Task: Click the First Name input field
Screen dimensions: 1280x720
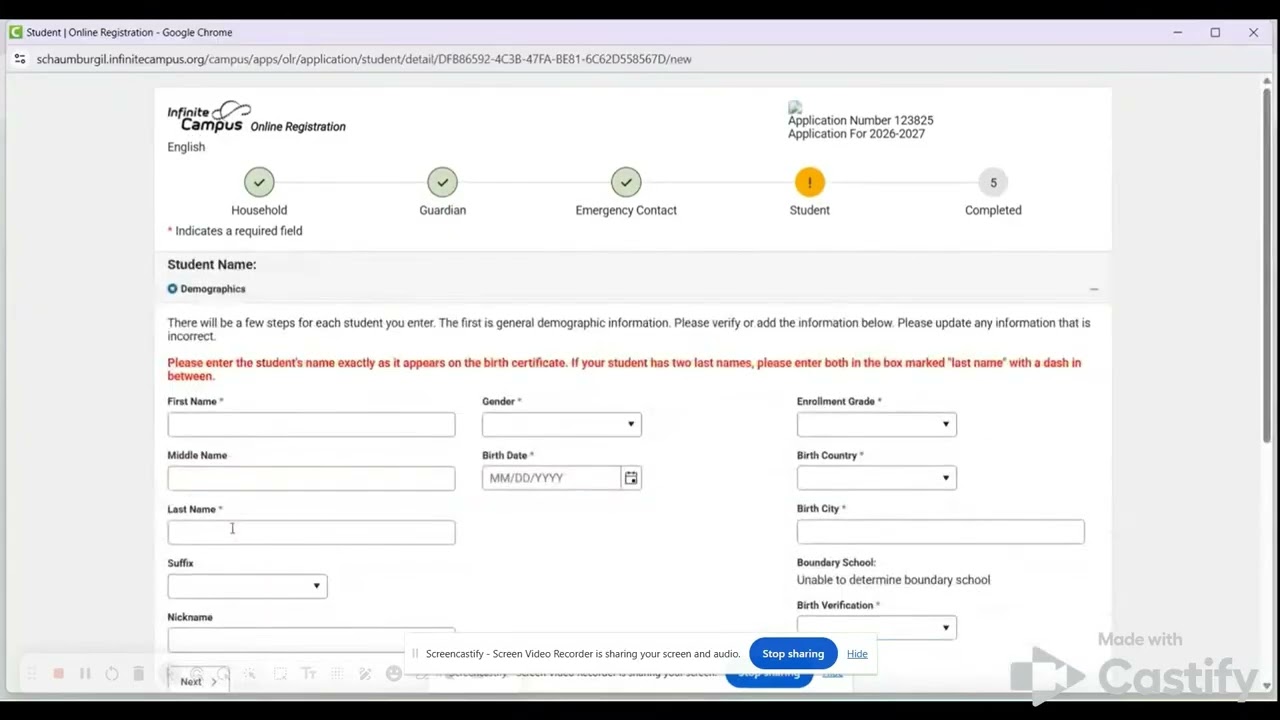Action: 311,424
